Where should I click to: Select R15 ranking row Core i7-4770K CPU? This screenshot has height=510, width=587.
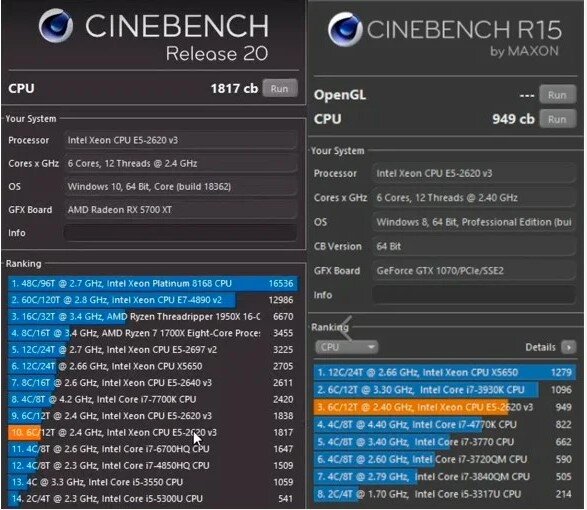point(444,424)
